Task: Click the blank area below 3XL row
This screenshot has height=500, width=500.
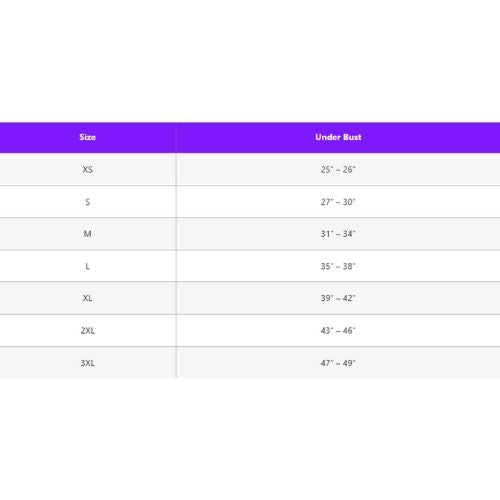Action: click(250, 439)
